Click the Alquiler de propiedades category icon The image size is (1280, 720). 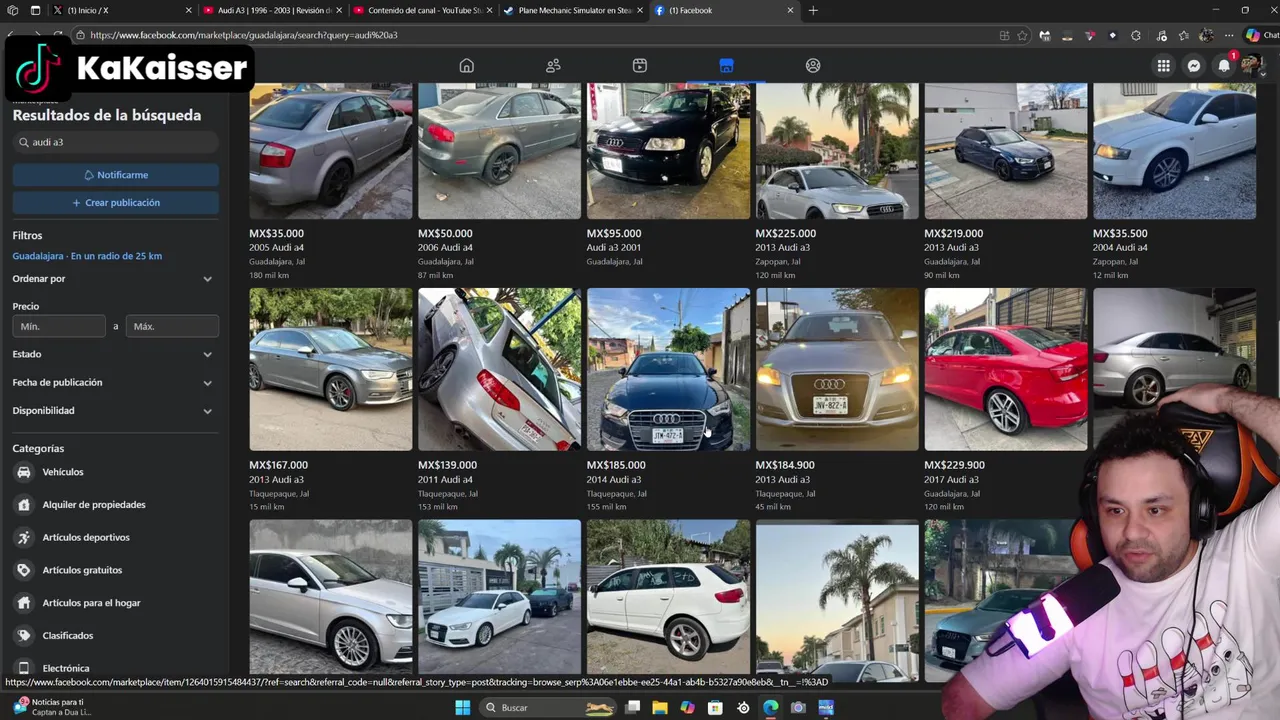pyautogui.click(x=24, y=505)
